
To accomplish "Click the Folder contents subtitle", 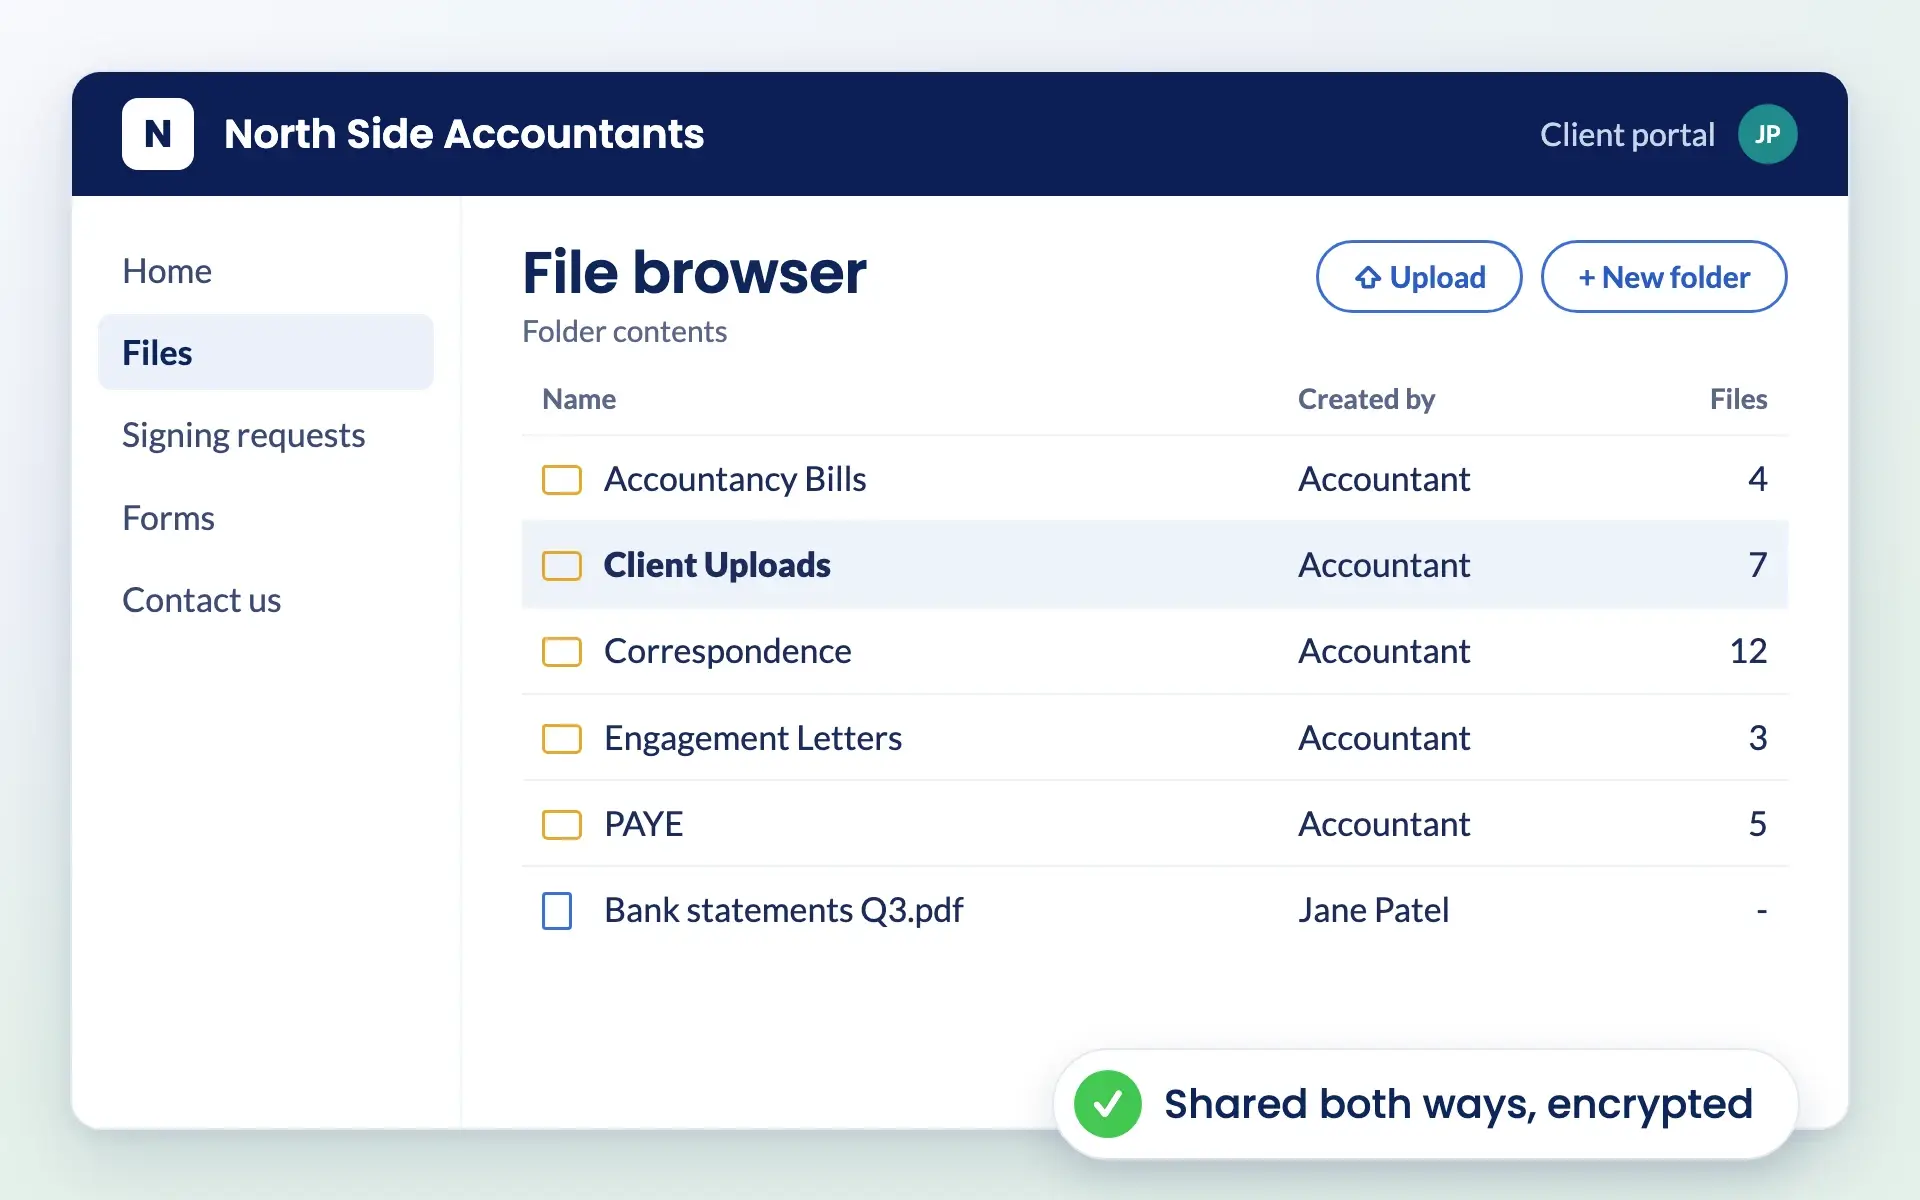I will [x=624, y=332].
